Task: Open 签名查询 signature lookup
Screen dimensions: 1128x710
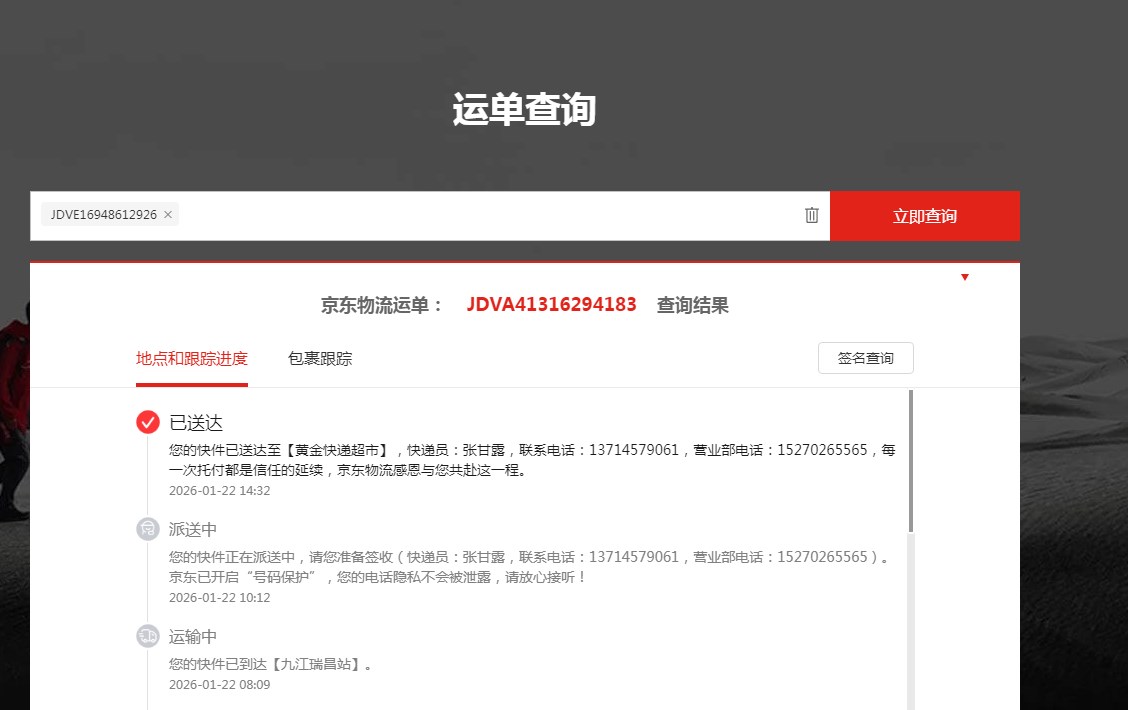Action: 865,358
